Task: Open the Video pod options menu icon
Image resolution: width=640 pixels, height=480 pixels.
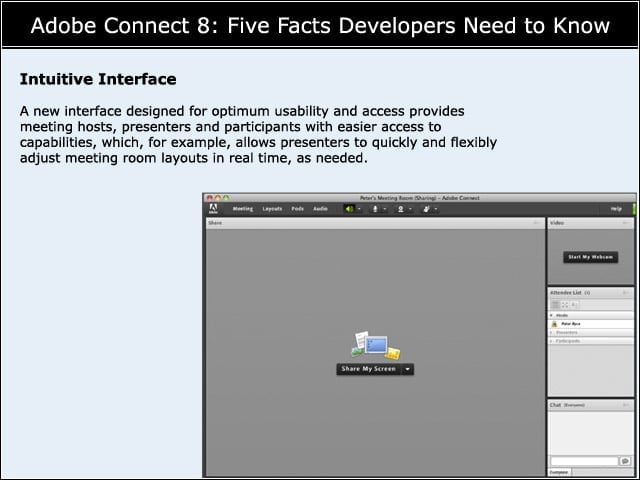Action: (626, 223)
